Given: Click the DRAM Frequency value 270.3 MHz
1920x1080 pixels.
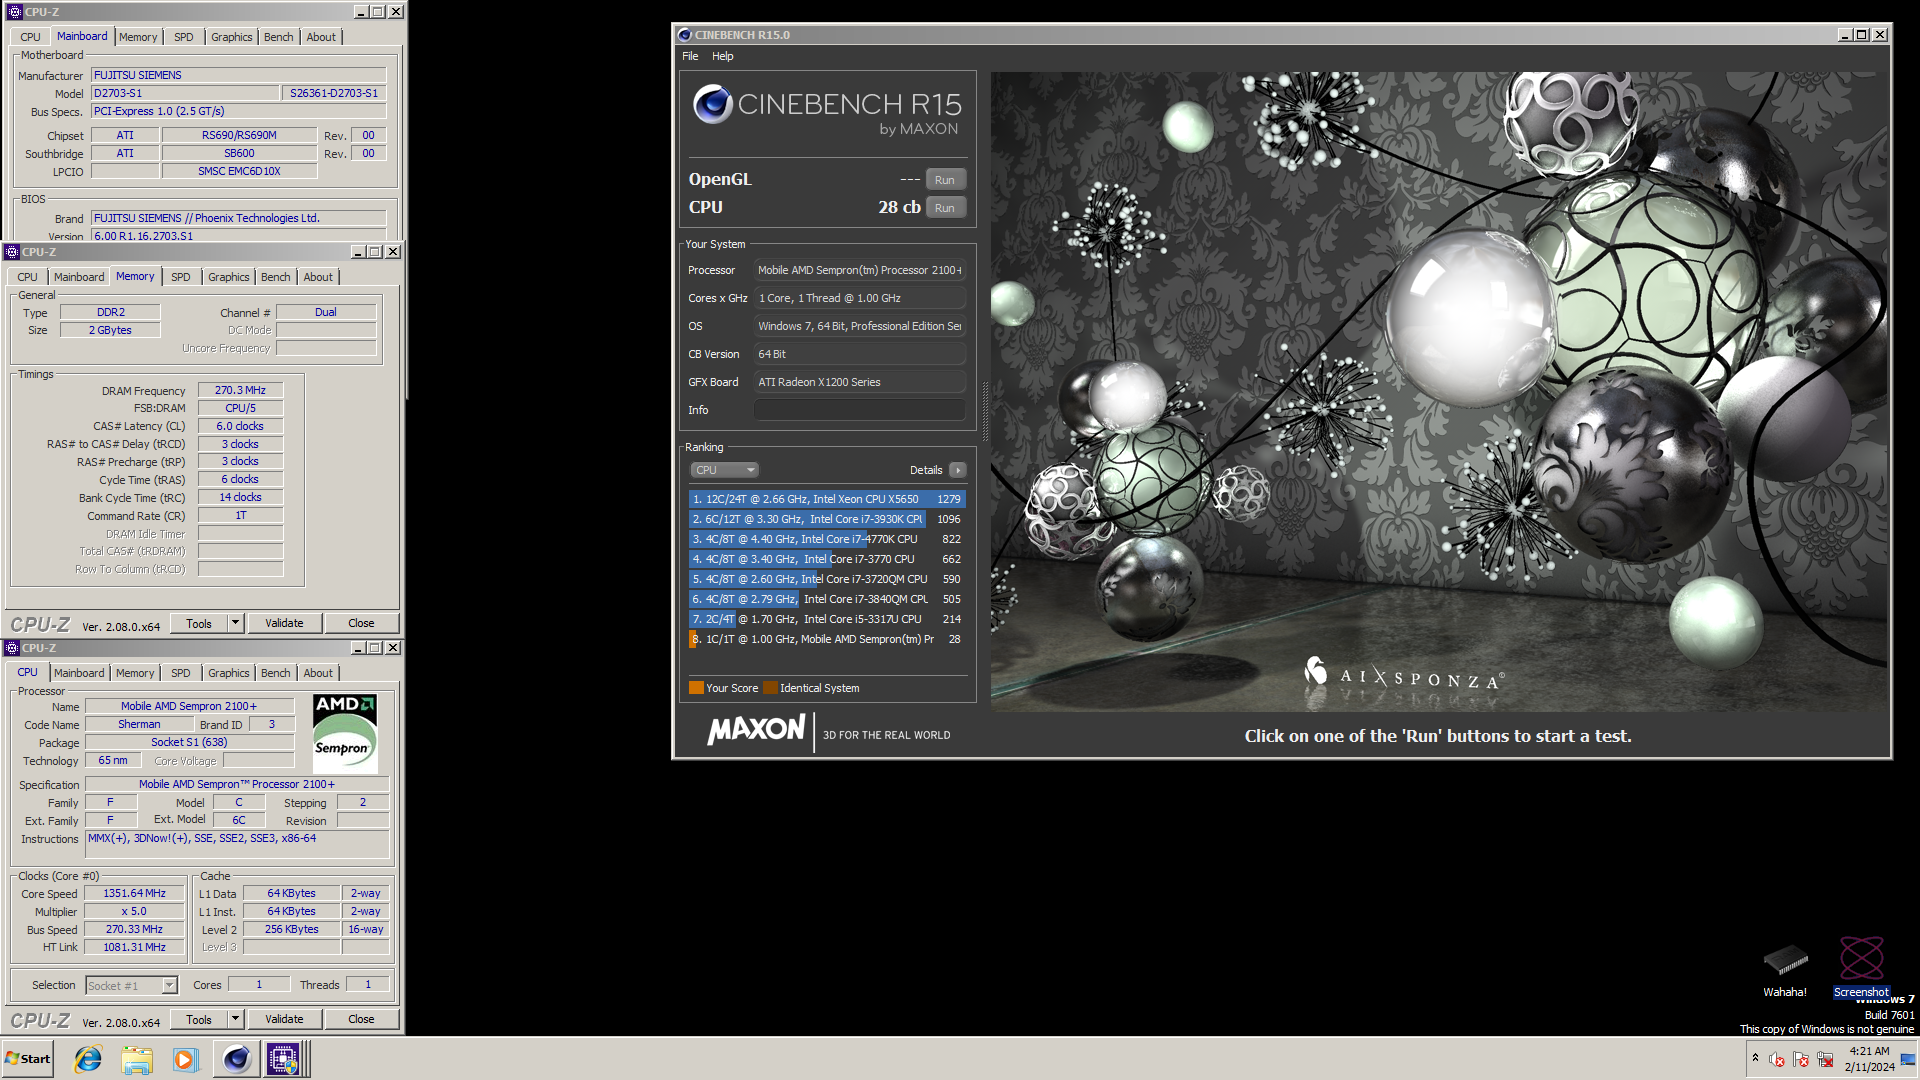Looking at the screenshot, I should coord(240,391).
